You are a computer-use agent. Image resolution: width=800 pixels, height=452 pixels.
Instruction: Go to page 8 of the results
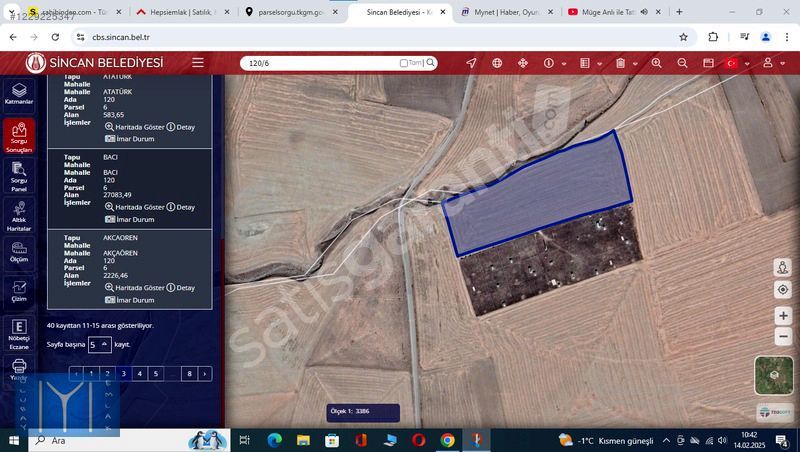pyautogui.click(x=189, y=373)
